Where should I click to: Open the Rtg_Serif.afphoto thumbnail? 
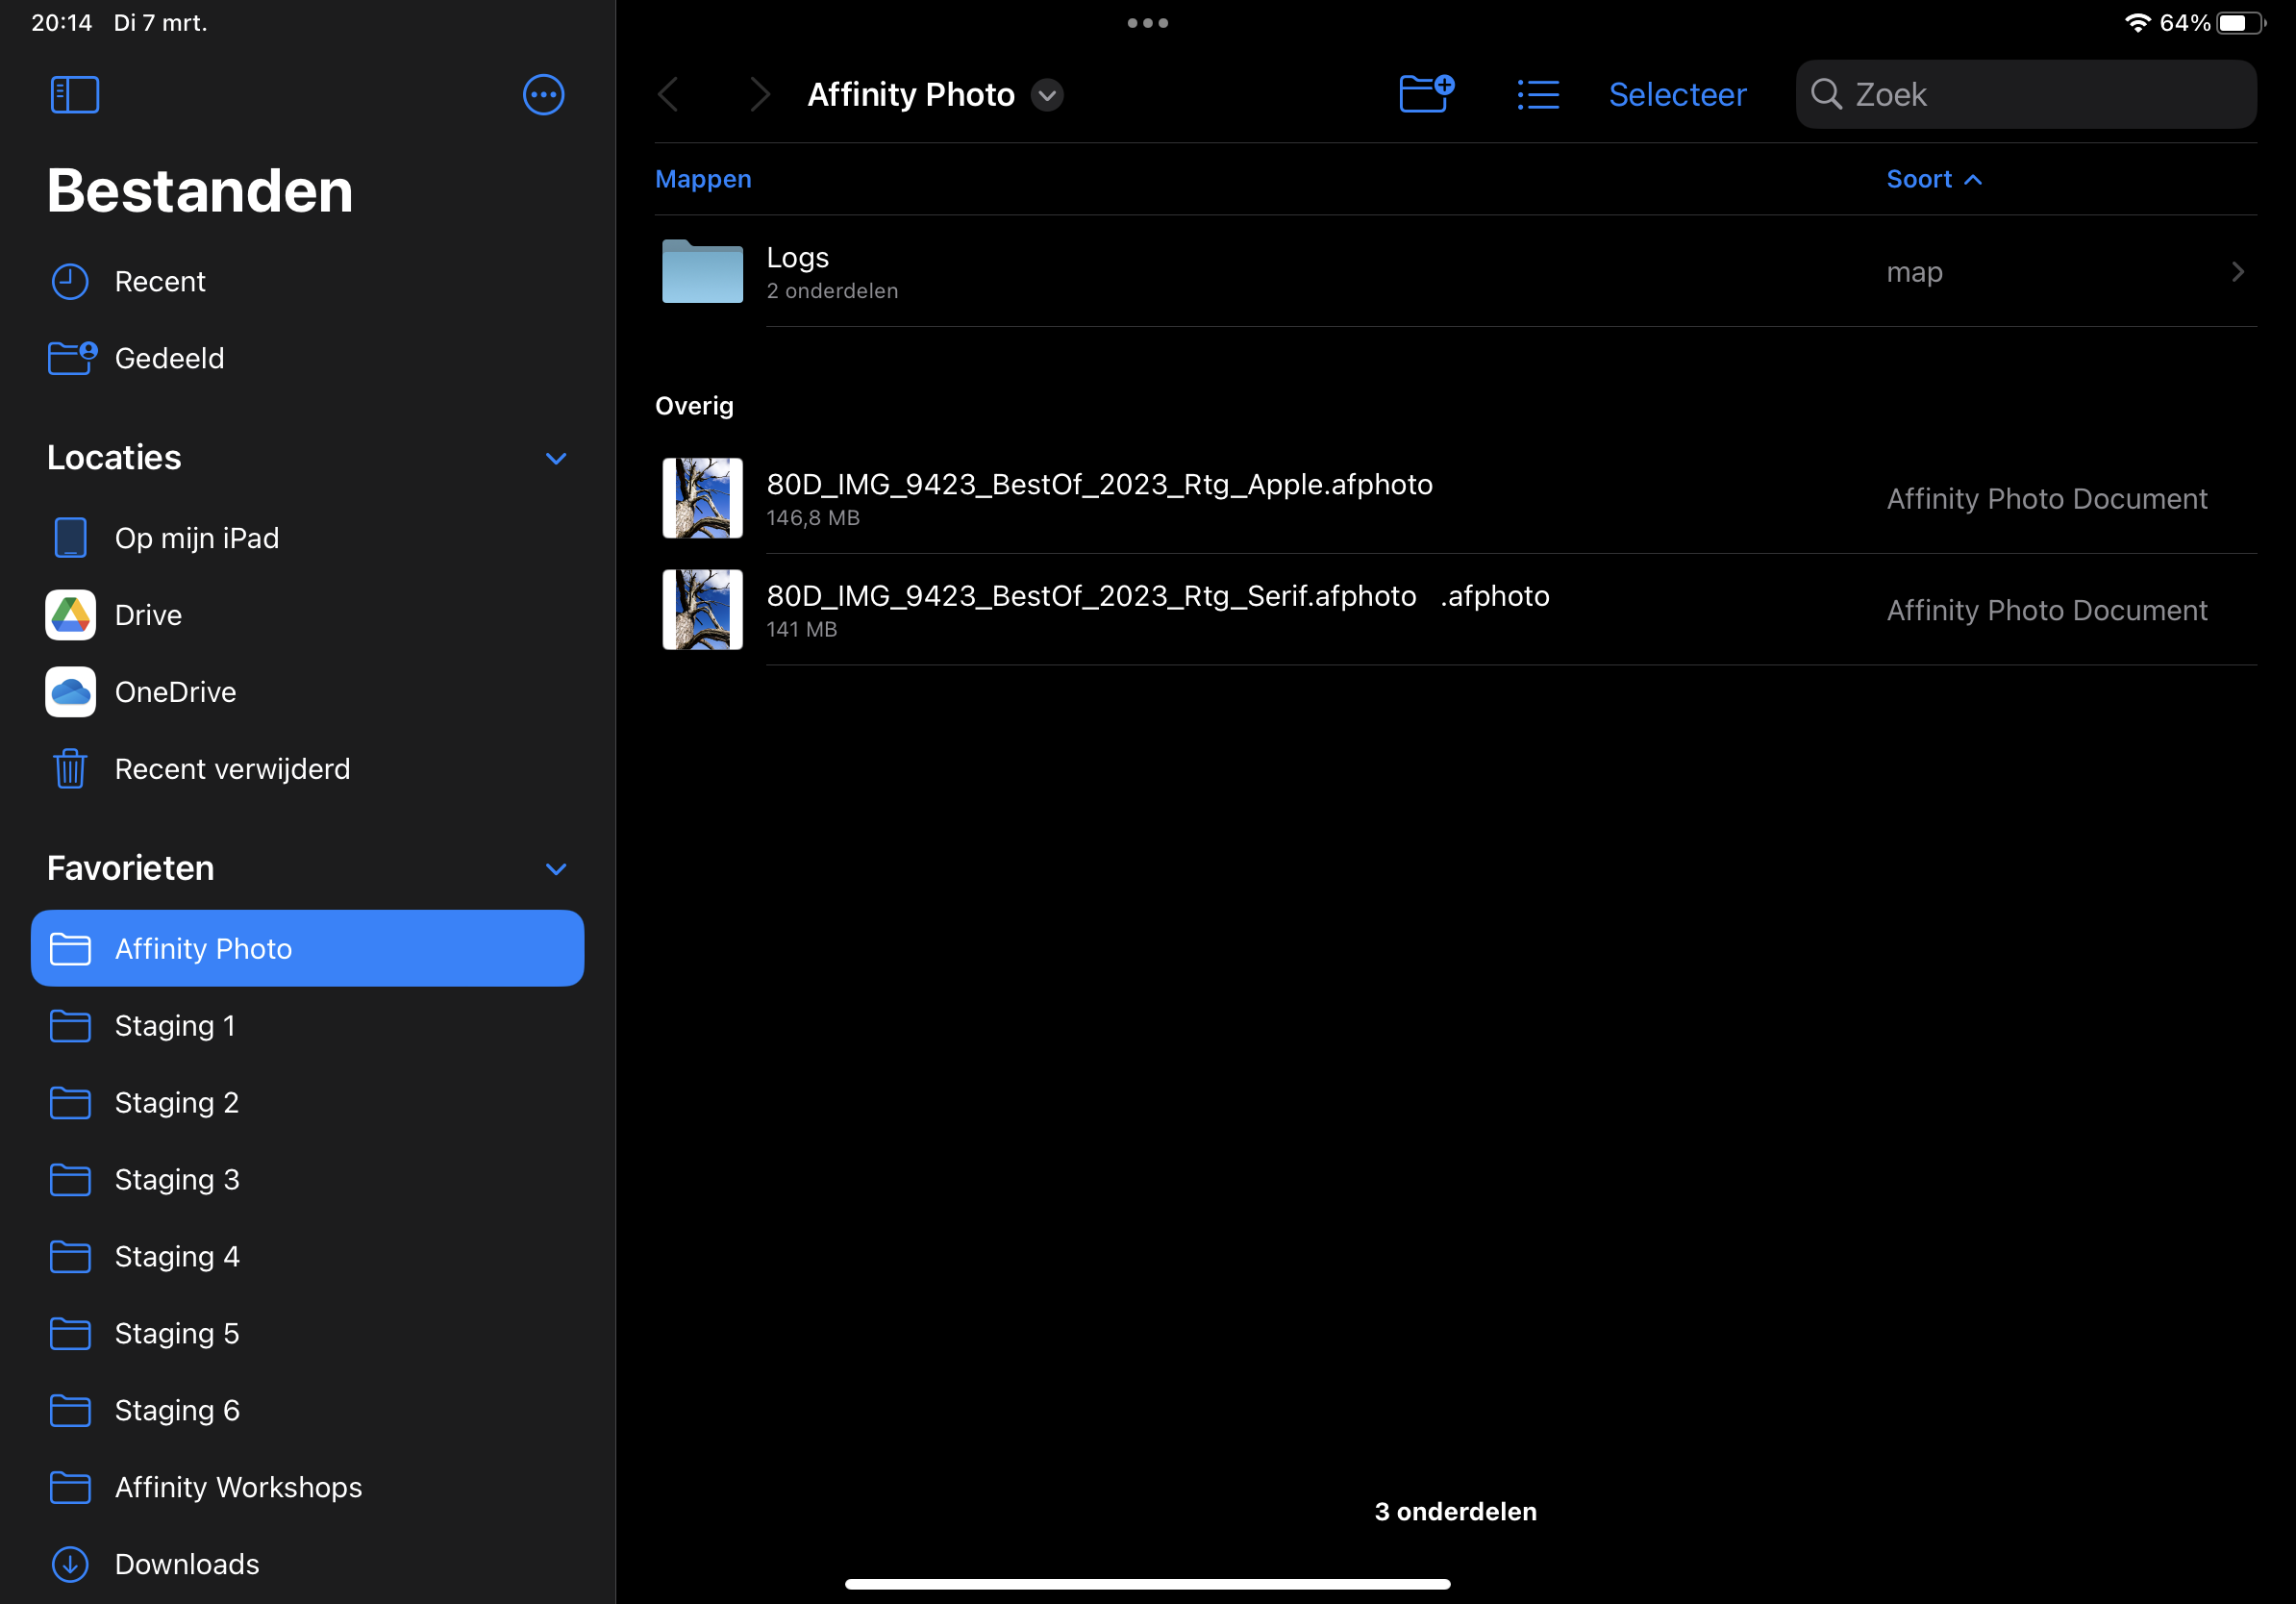pyautogui.click(x=702, y=610)
